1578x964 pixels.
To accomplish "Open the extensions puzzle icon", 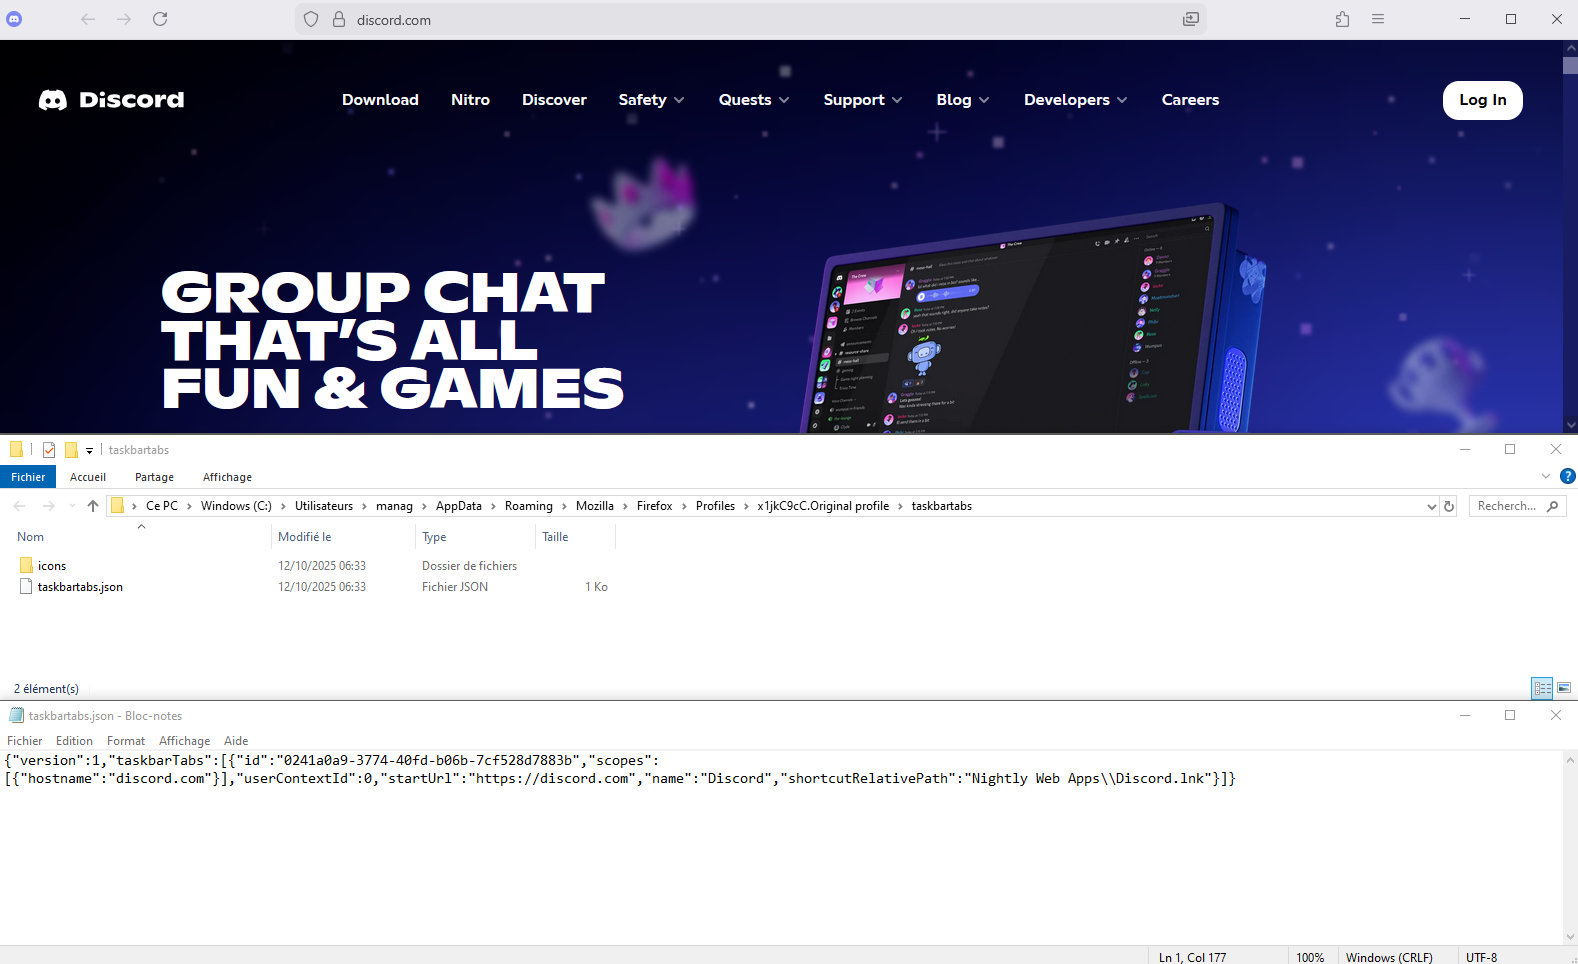I will [x=1342, y=19].
